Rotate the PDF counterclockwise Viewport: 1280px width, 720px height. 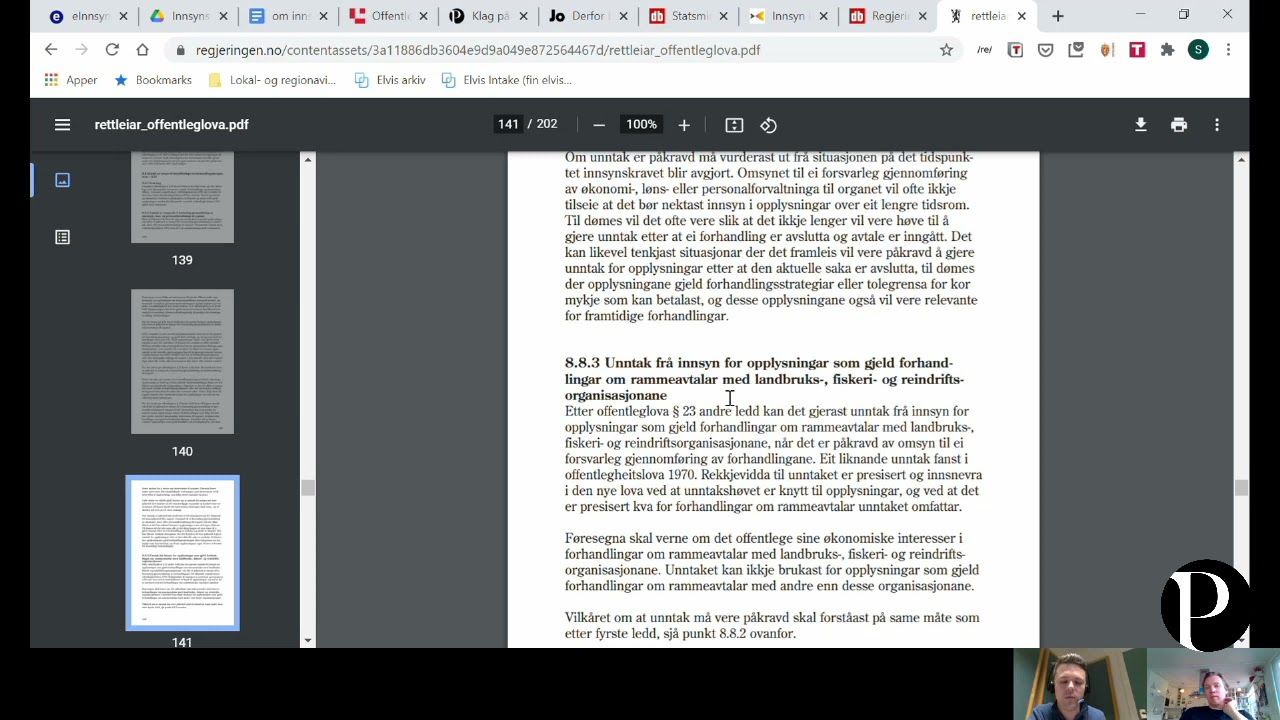point(768,125)
